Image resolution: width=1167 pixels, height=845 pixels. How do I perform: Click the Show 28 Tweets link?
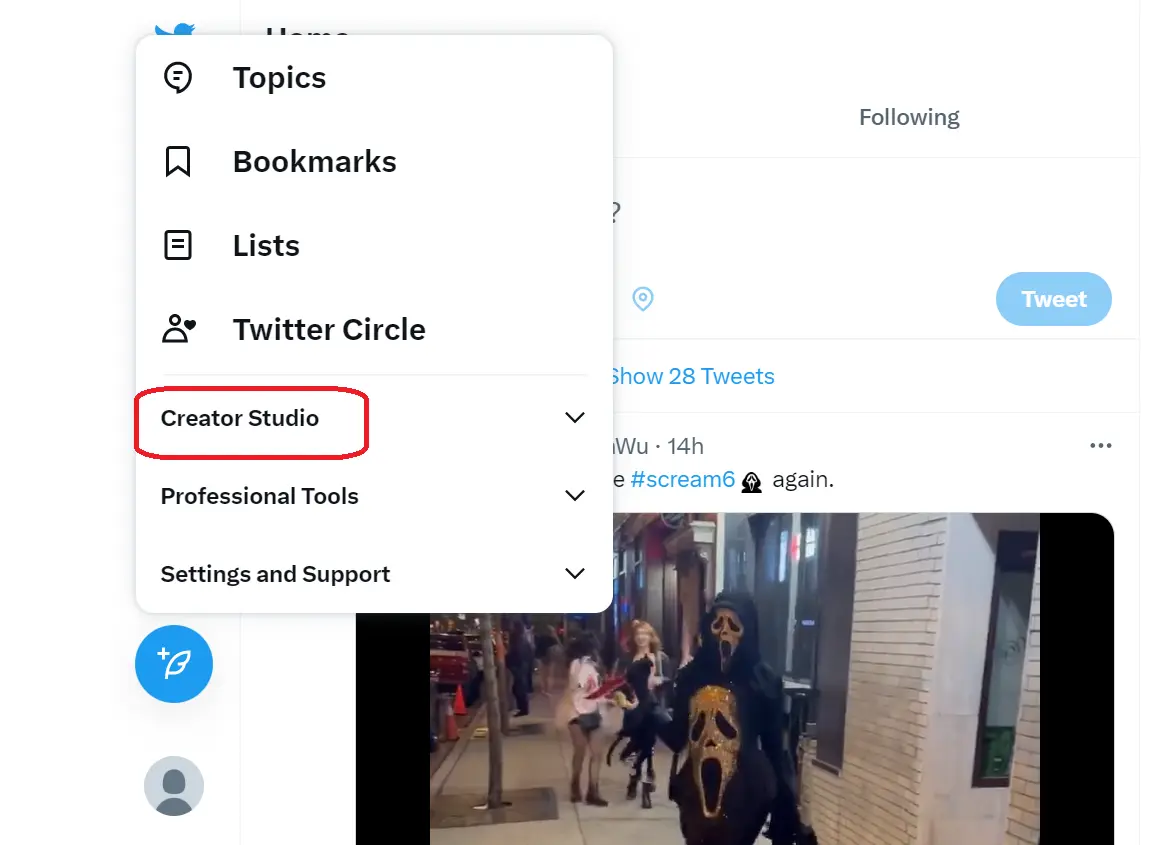tap(692, 377)
